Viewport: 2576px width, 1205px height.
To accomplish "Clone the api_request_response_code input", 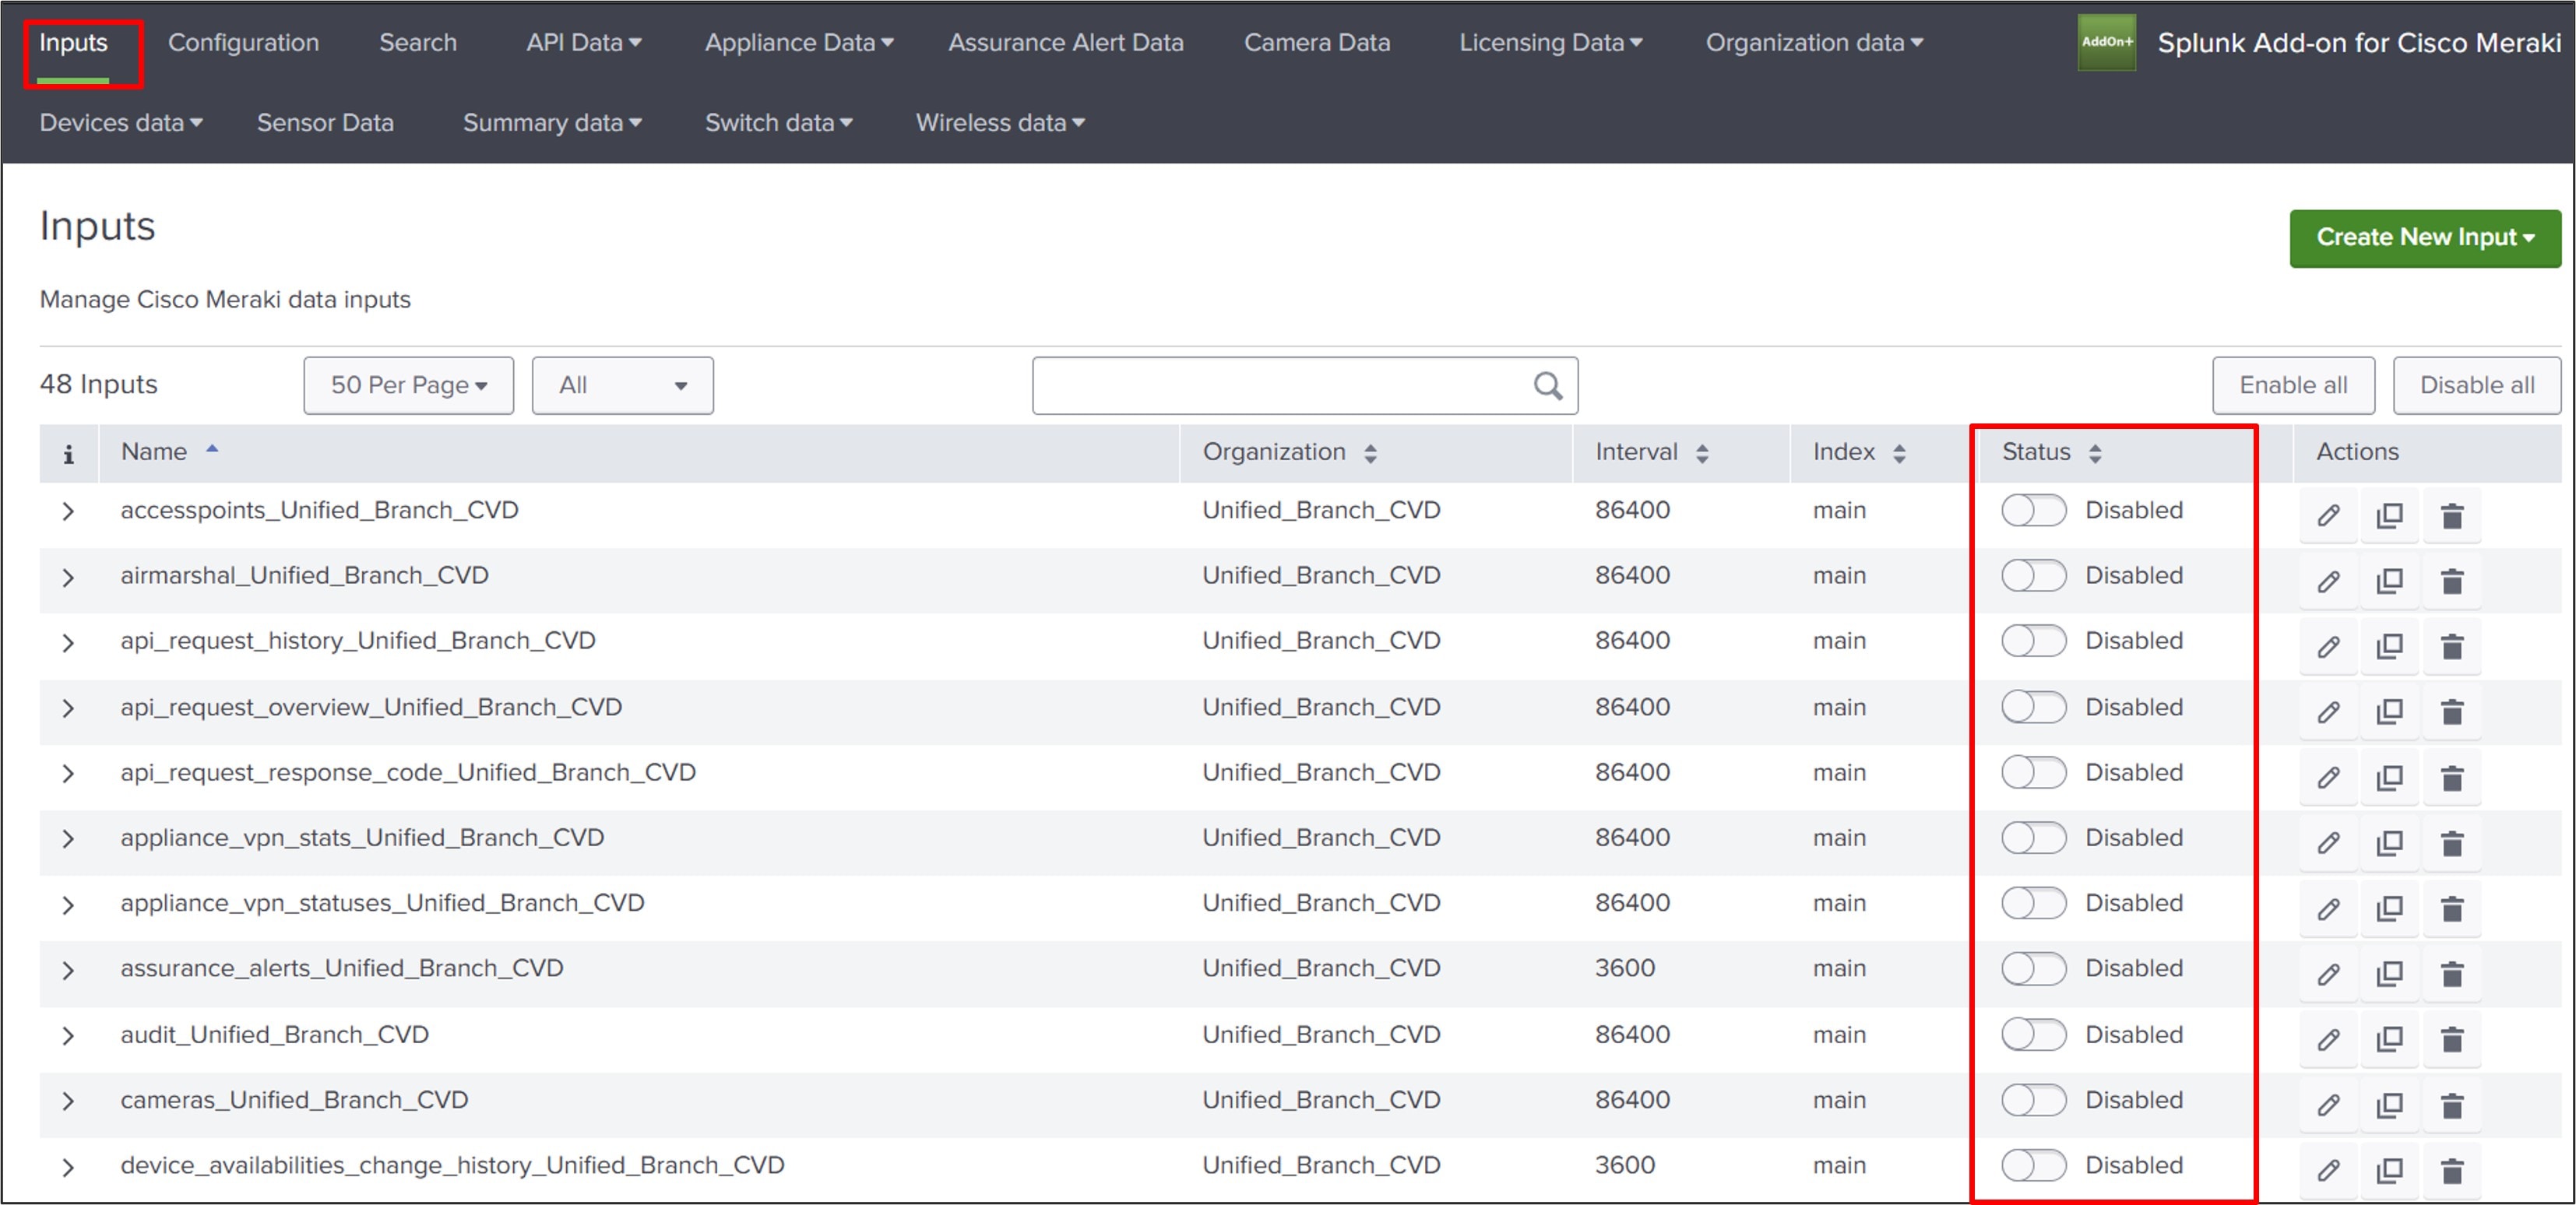I will (x=2389, y=777).
